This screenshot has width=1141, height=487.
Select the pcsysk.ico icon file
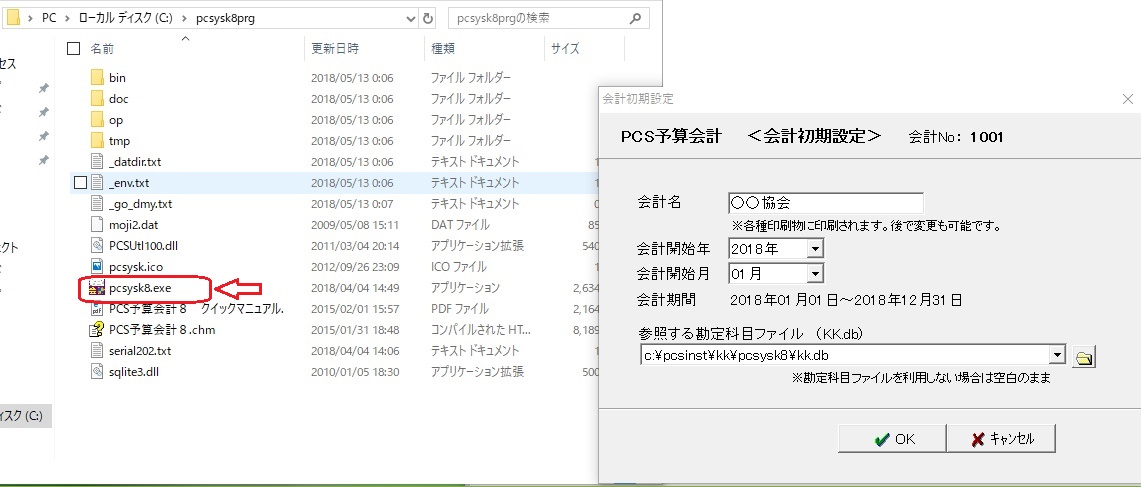[x=97, y=267]
